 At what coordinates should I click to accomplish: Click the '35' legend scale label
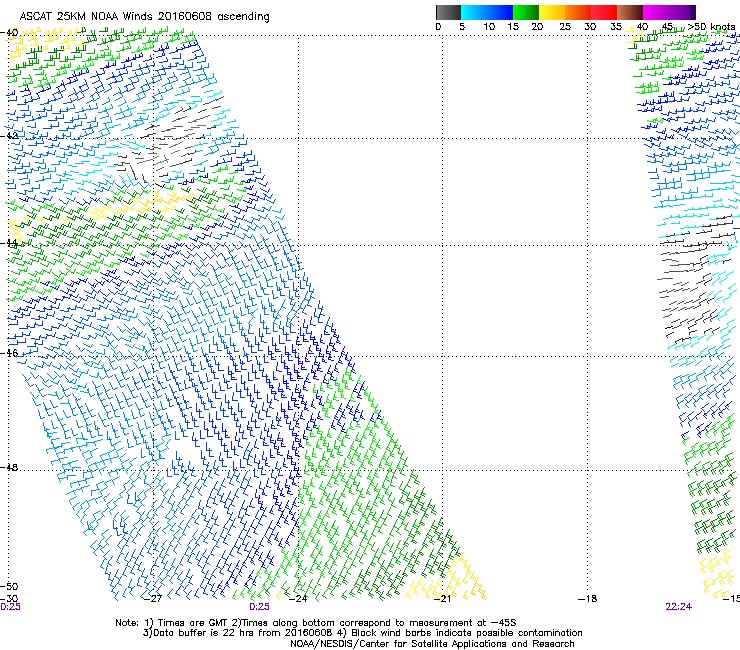coord(616,27)
